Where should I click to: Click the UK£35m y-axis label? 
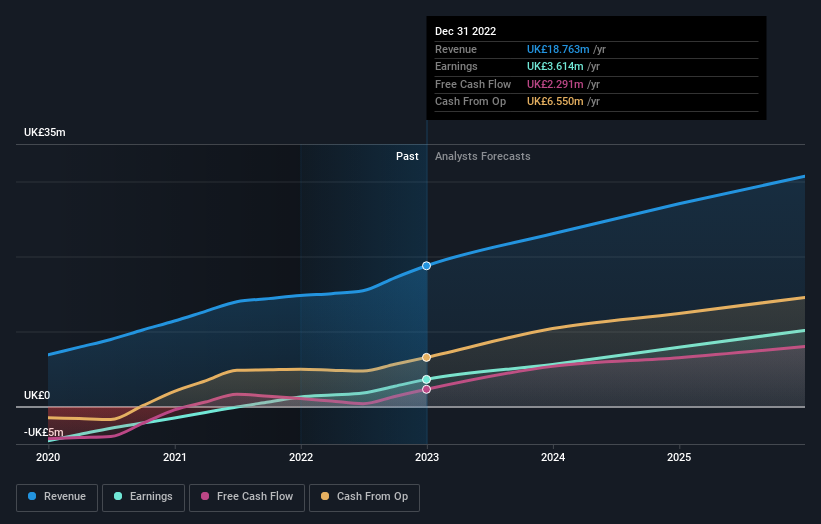(45, 132)
